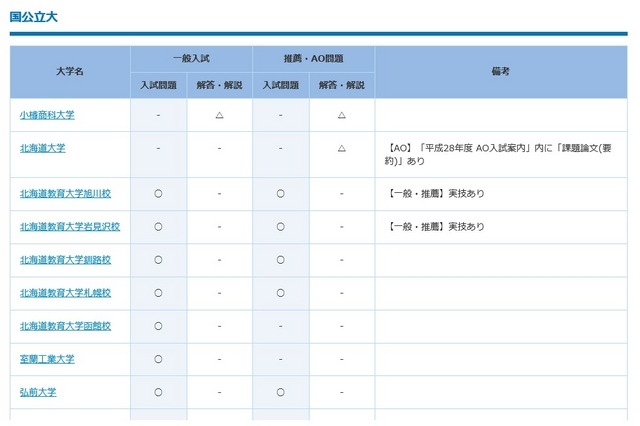This screenshot has width=640, height=426.
Task: Open the 北海道教育大学岩見沢校 link
Action: (x=70, y=226)
